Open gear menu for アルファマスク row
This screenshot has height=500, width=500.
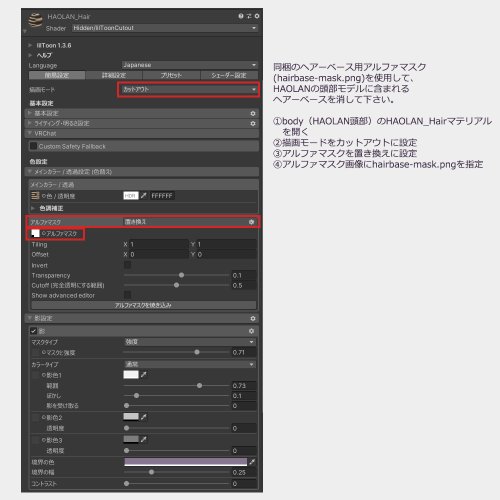(251, 222)
